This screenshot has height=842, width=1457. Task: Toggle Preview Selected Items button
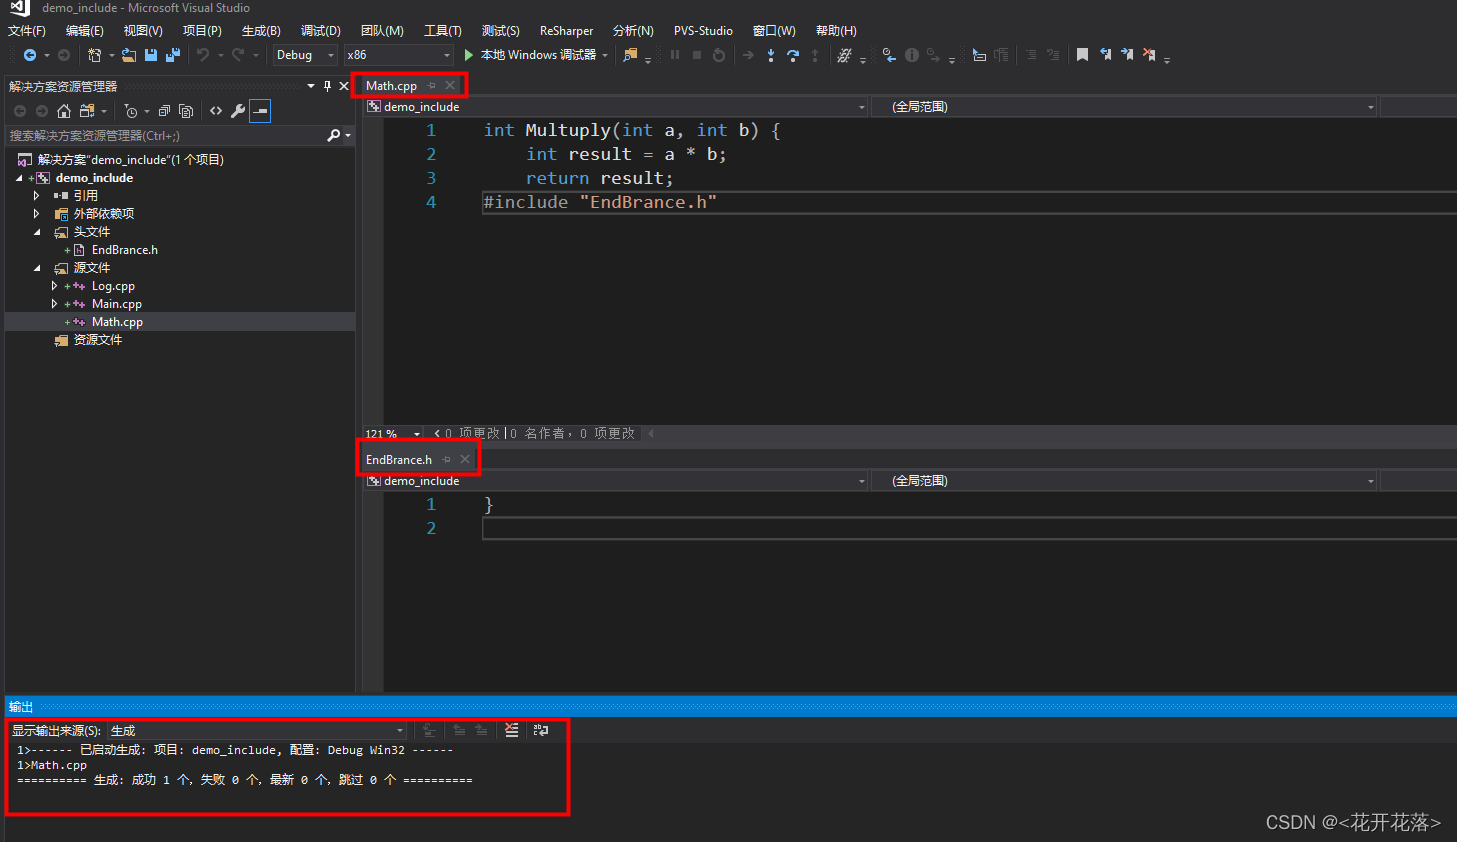(260, 111)
